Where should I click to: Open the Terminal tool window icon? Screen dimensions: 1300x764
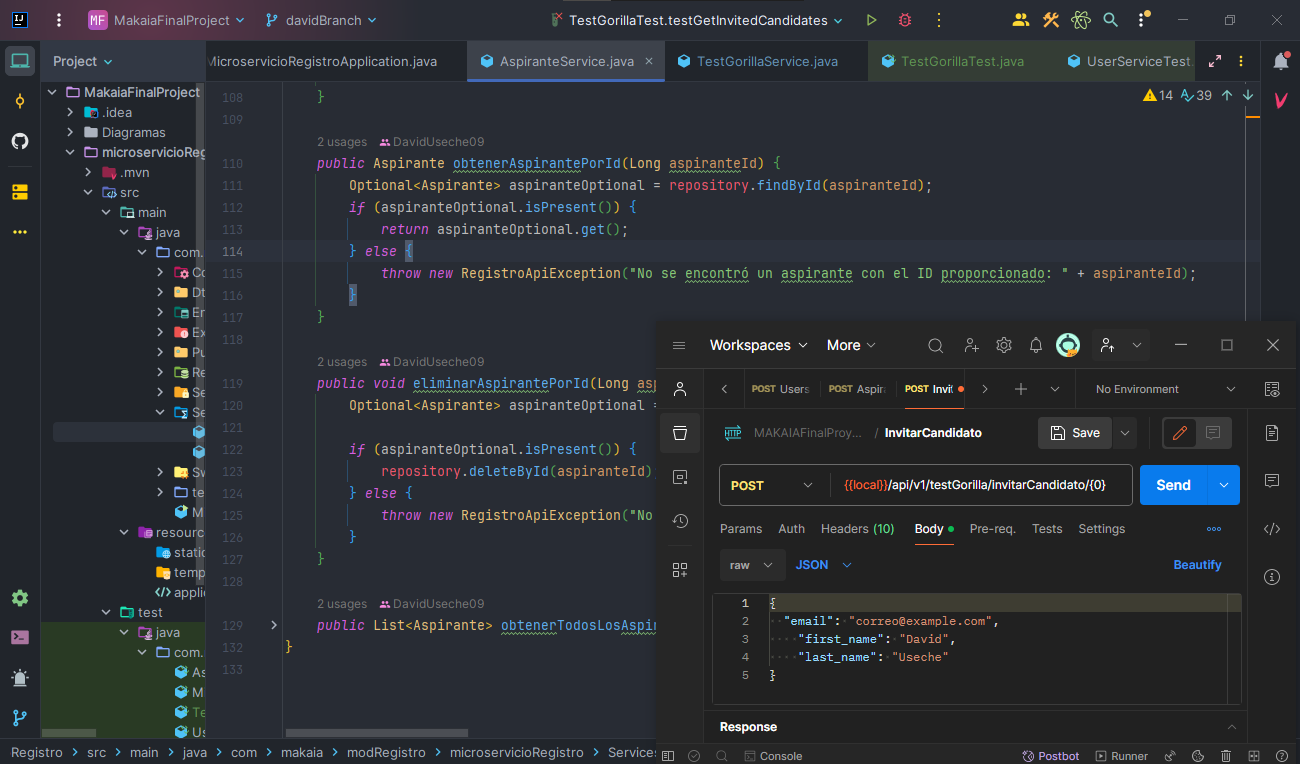pos(20,637)
